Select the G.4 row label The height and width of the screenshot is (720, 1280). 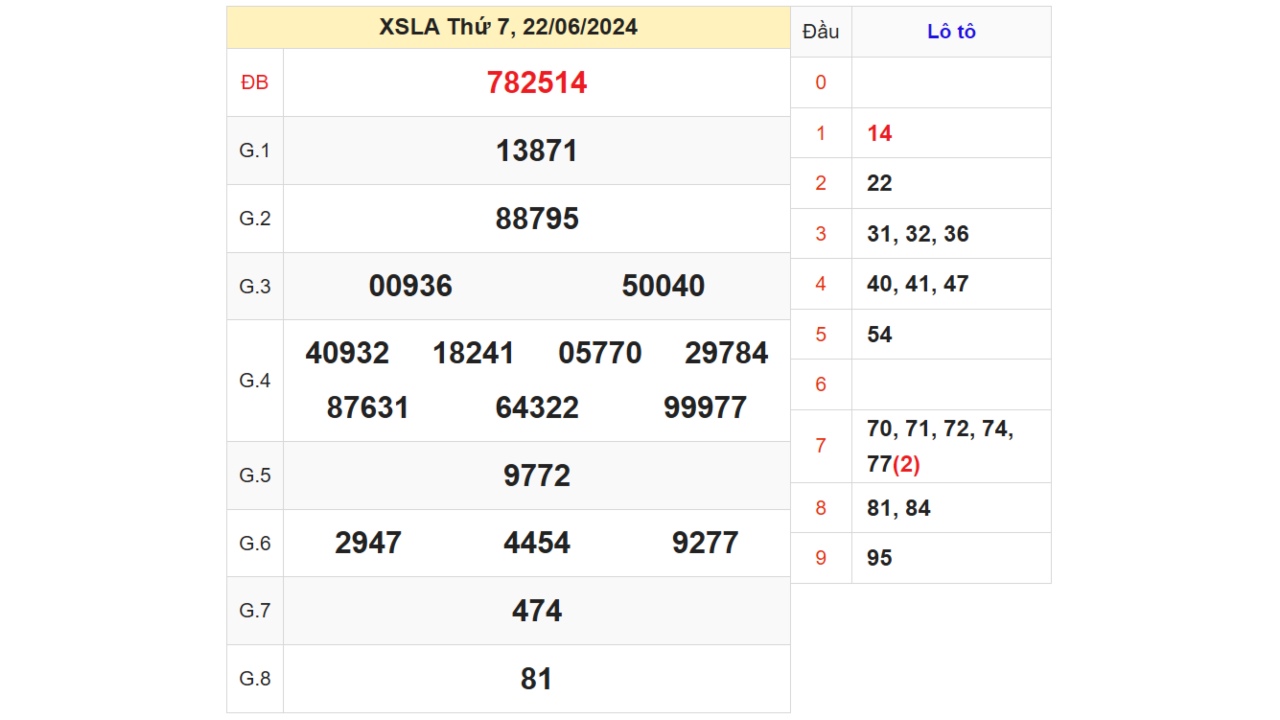tap(255, 380)
